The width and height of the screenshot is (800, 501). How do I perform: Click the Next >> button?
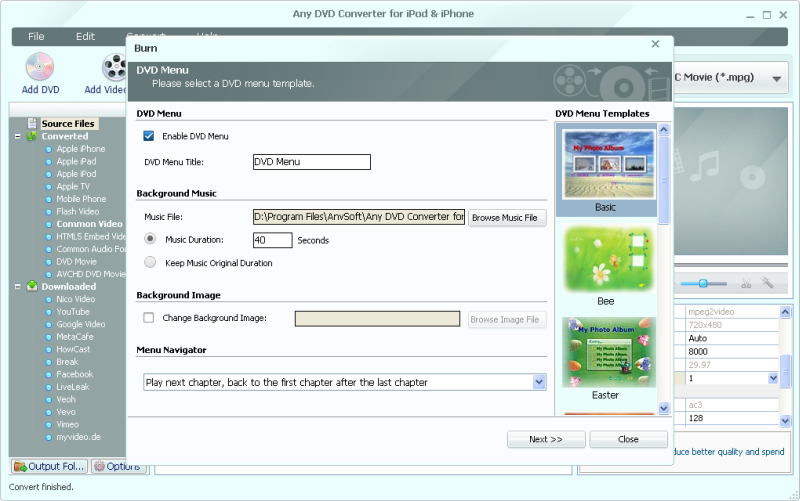coord(546,439)
